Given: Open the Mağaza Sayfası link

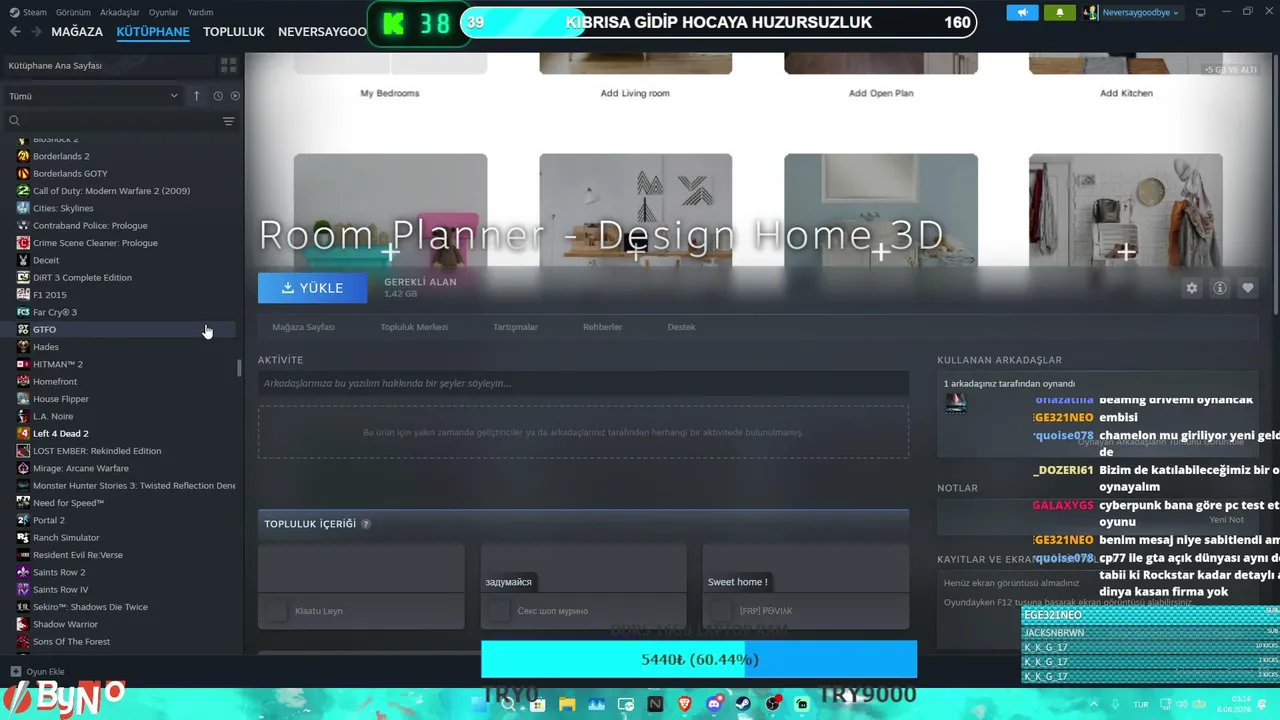Looking at the screenshot, I should tap(304, 327).
